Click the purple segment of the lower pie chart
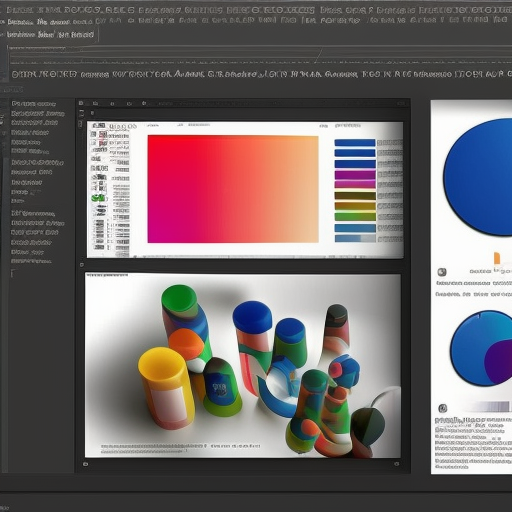Screen dimensions: 512x512 click(x=498, y=362)
